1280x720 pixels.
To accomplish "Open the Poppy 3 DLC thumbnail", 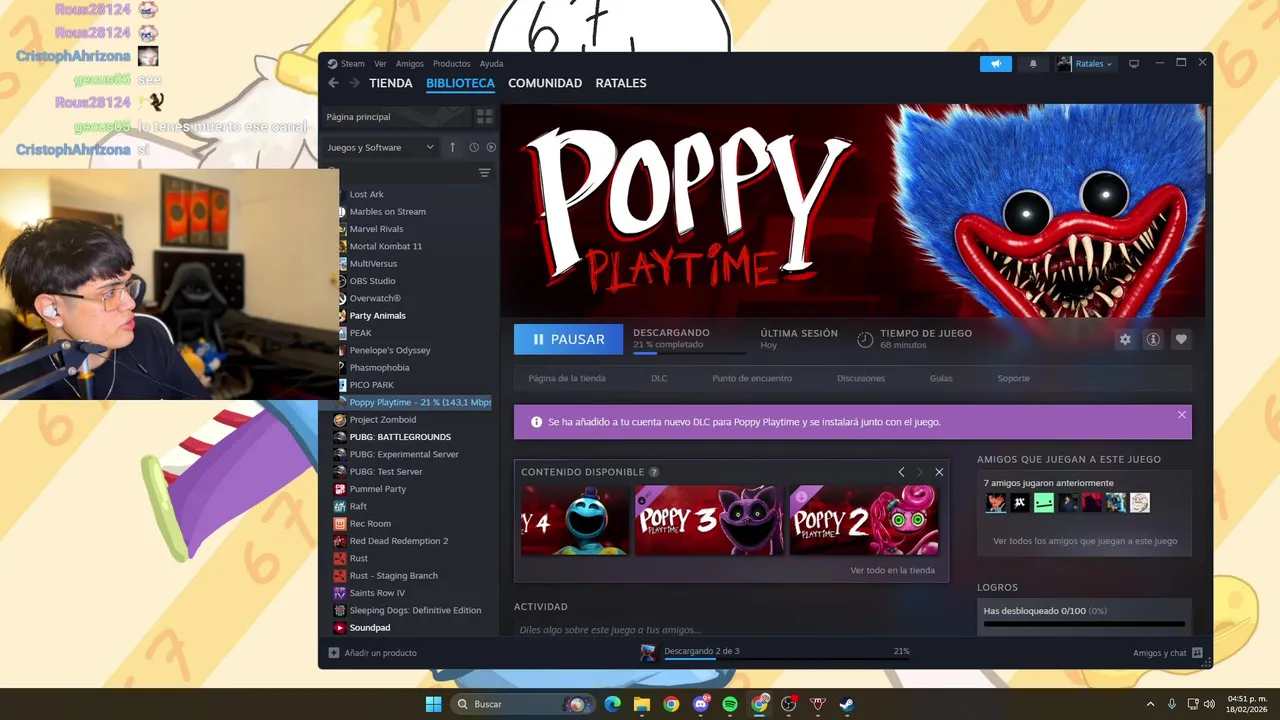I will pos(709,520).
